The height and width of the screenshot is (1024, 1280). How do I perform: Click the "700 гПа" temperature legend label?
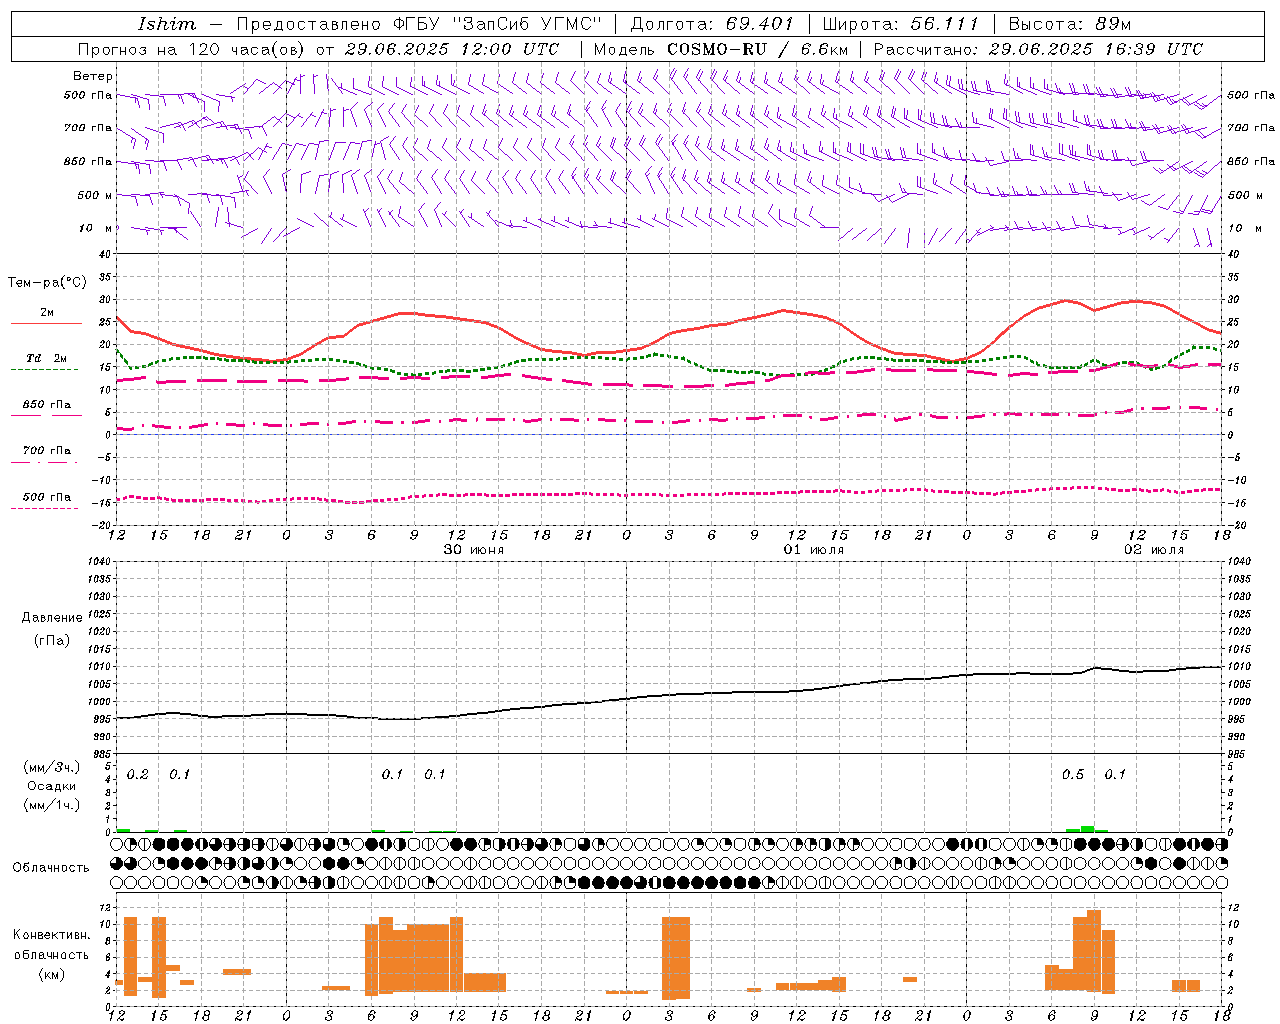(47, 451)
